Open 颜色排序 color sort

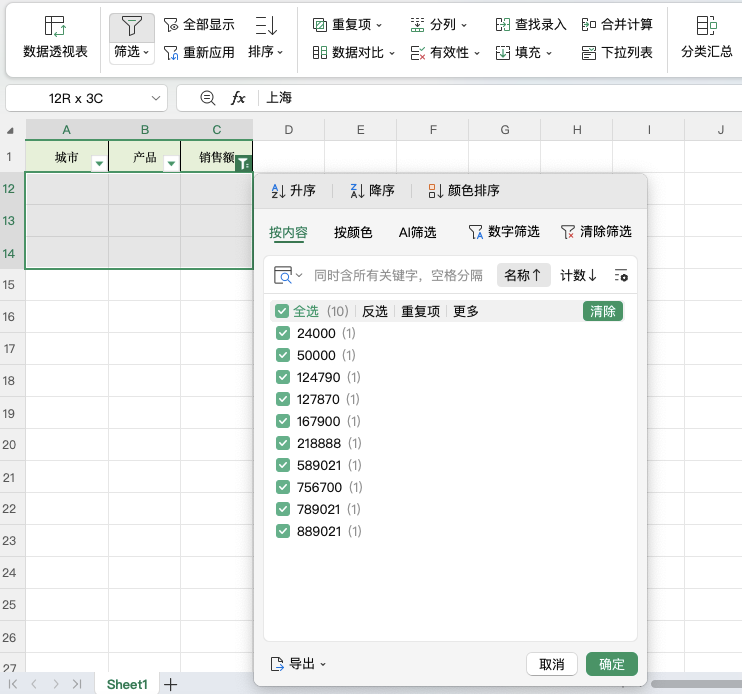click(464, 191)
